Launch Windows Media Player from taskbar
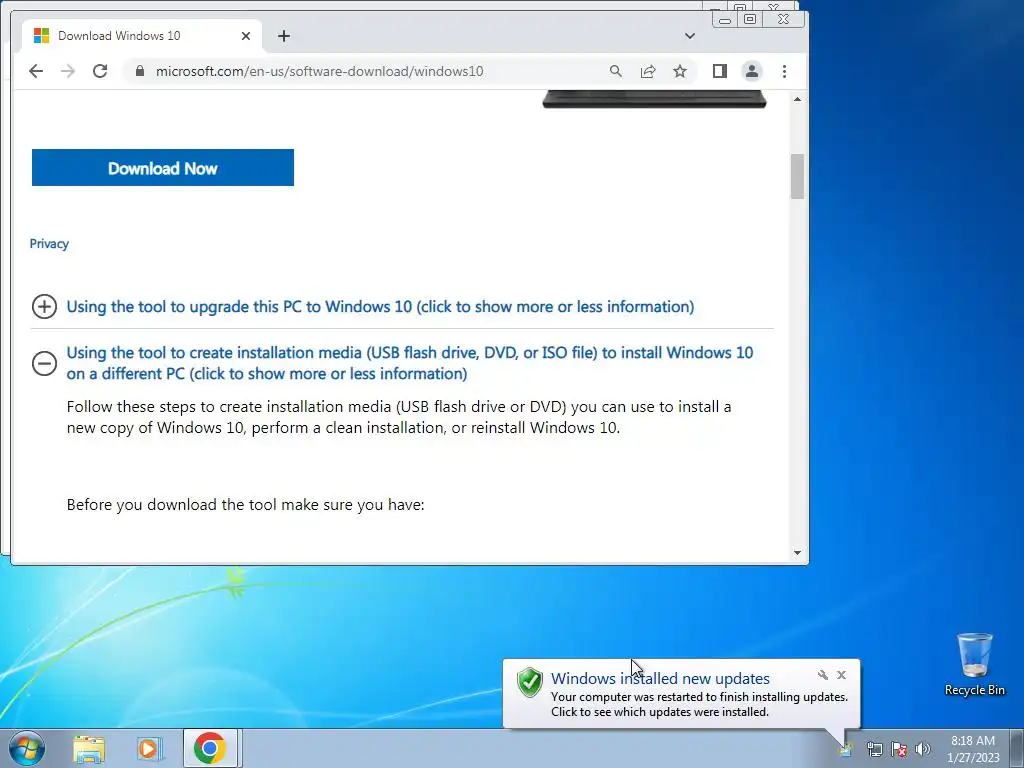The image size is (1024, 768). tap(149, 748)
